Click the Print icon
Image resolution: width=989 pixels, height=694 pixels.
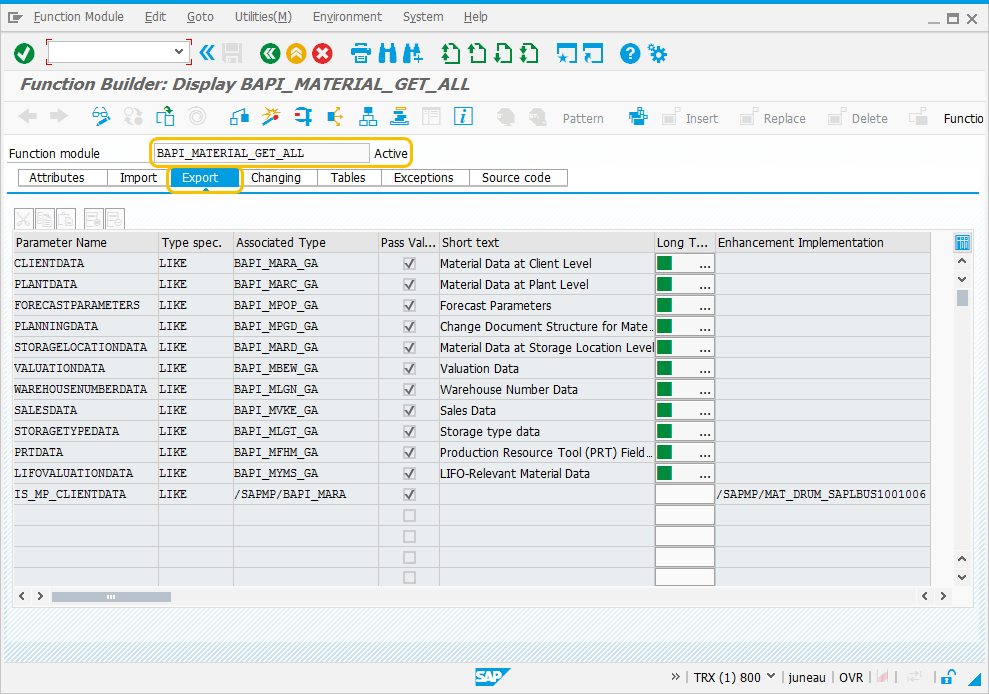(361, 54)
